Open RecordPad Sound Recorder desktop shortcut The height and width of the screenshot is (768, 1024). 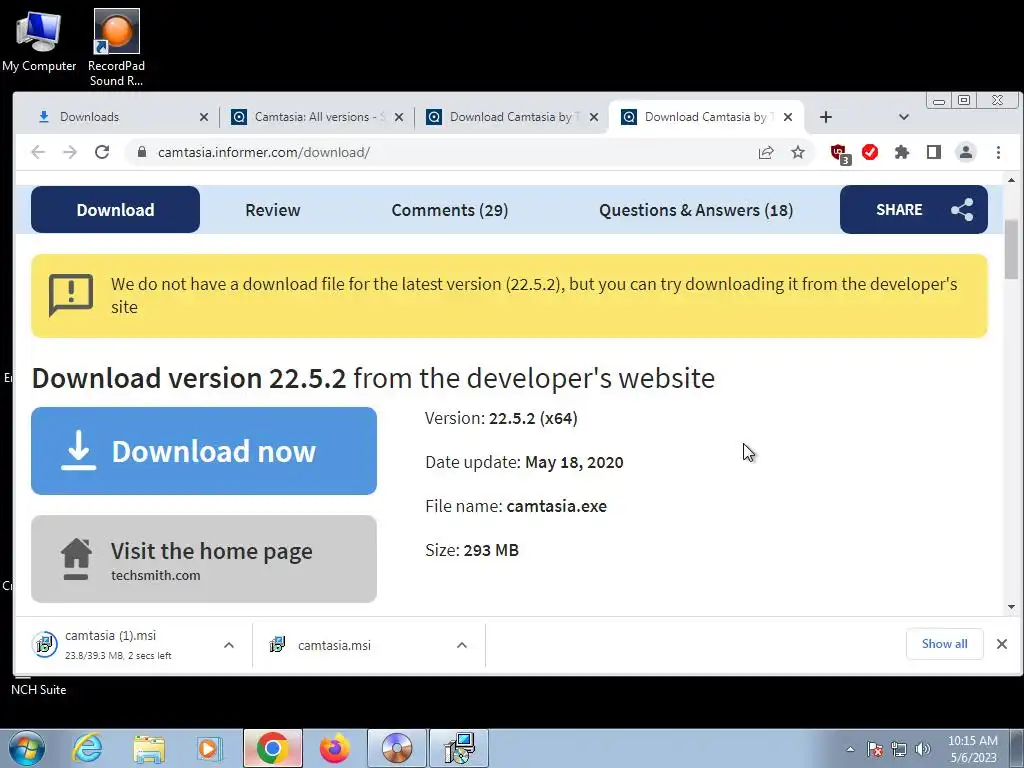(116, 48)
